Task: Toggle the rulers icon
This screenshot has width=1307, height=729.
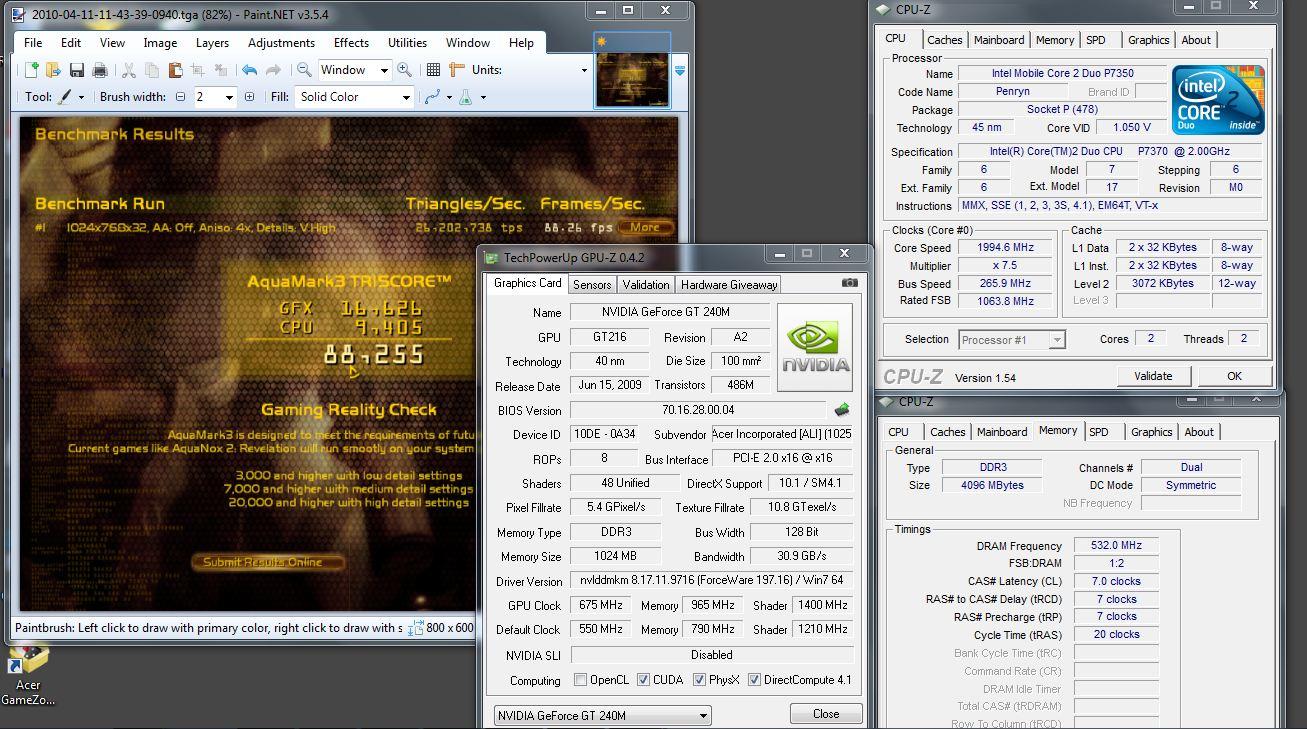Action: [x=457, y=70]
